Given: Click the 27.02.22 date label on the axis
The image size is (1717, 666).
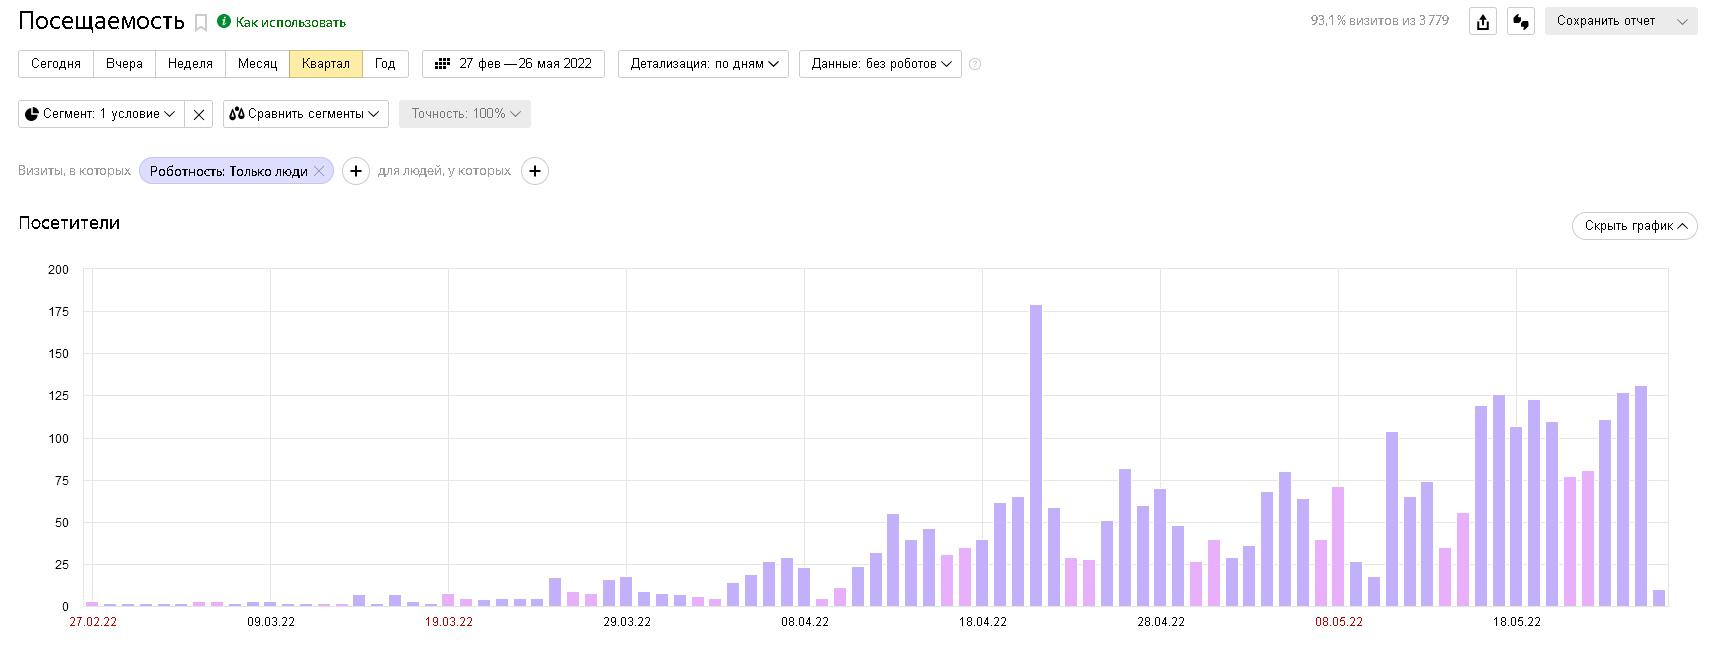Looking at the screenshot, I should point(93,622).
